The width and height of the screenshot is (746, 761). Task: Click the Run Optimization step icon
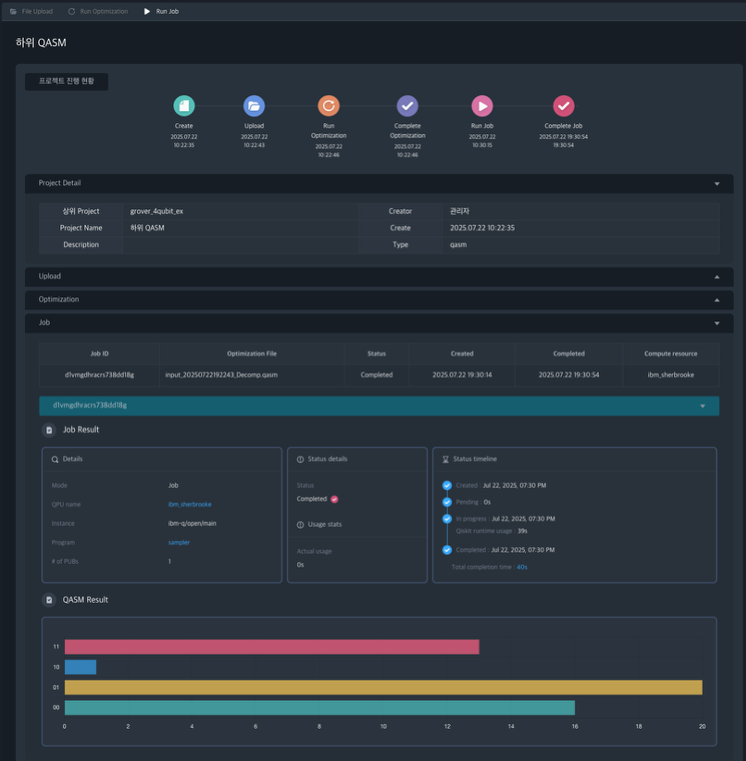pos(328,106)
